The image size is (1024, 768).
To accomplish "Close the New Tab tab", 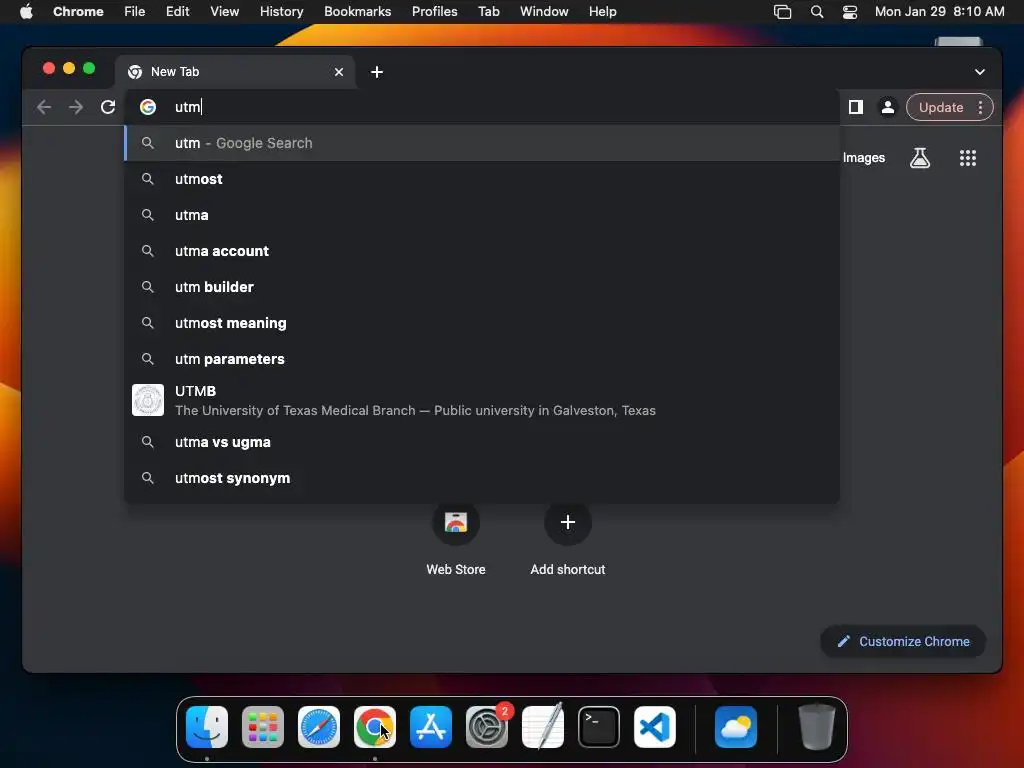I will click(338, 72).
